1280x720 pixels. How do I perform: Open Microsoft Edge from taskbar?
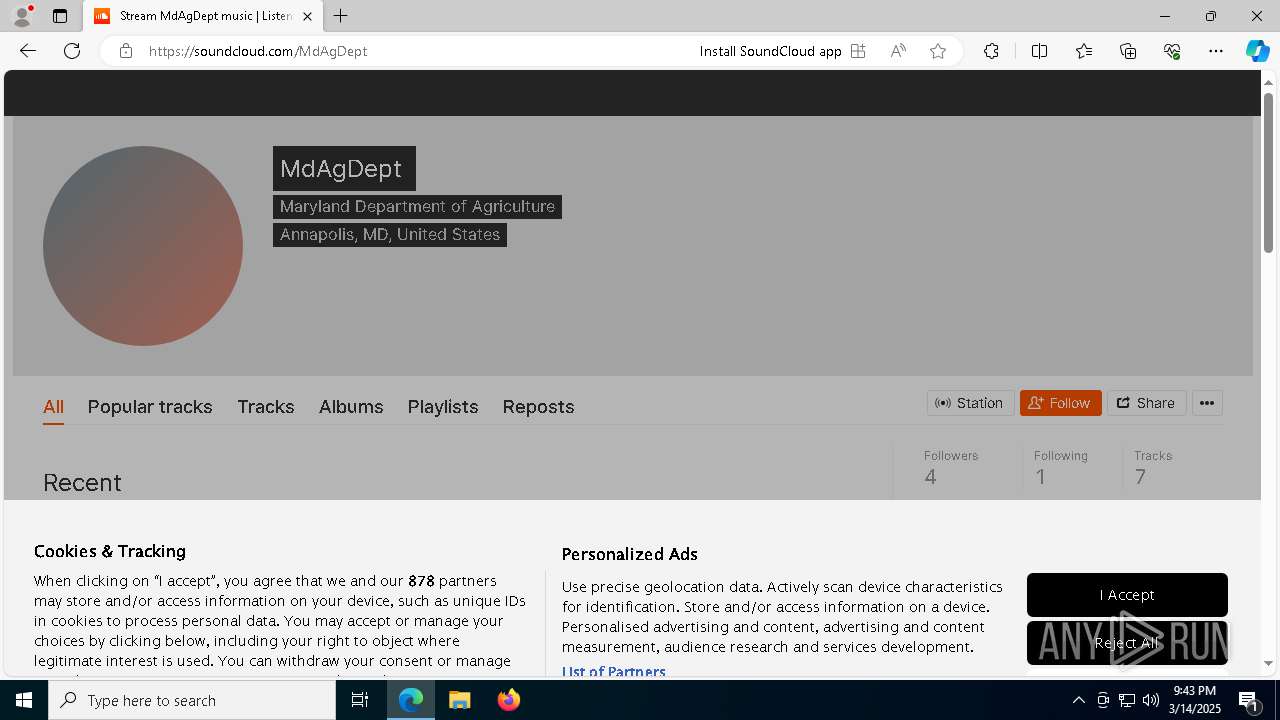(x=411, y=700)
